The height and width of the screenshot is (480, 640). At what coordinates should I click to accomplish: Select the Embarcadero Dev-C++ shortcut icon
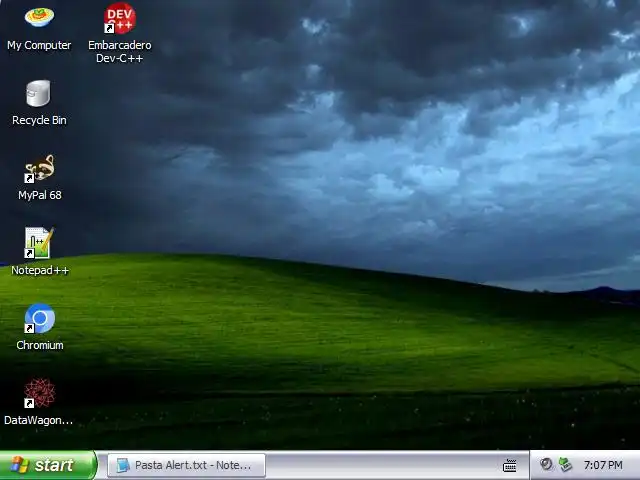119,18
